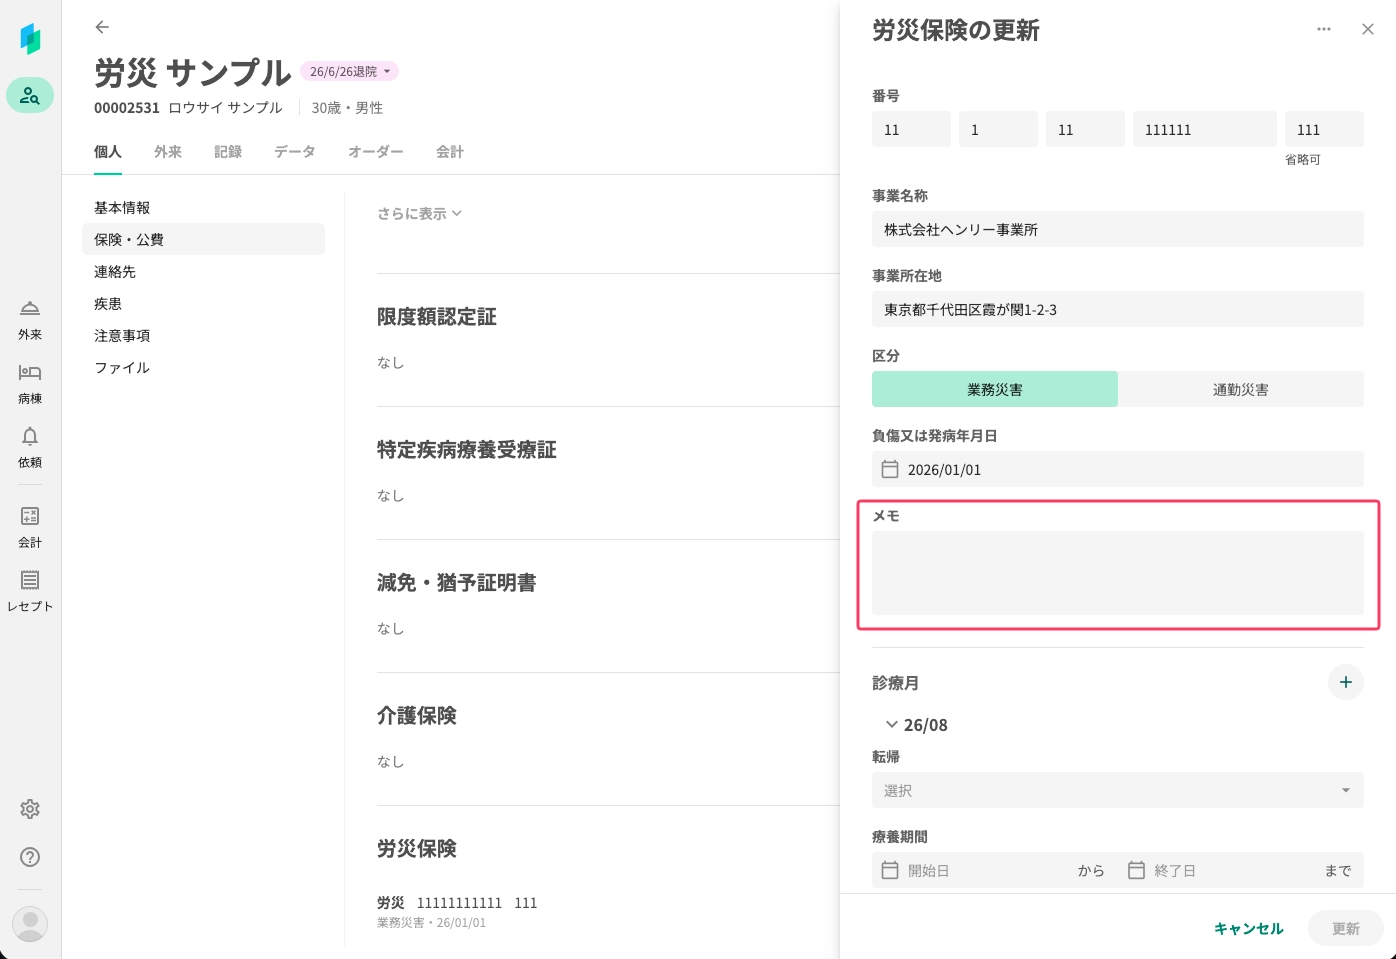Select ファイル in the left menu
The image size is (1396, 959).
[x=203, y=367]
